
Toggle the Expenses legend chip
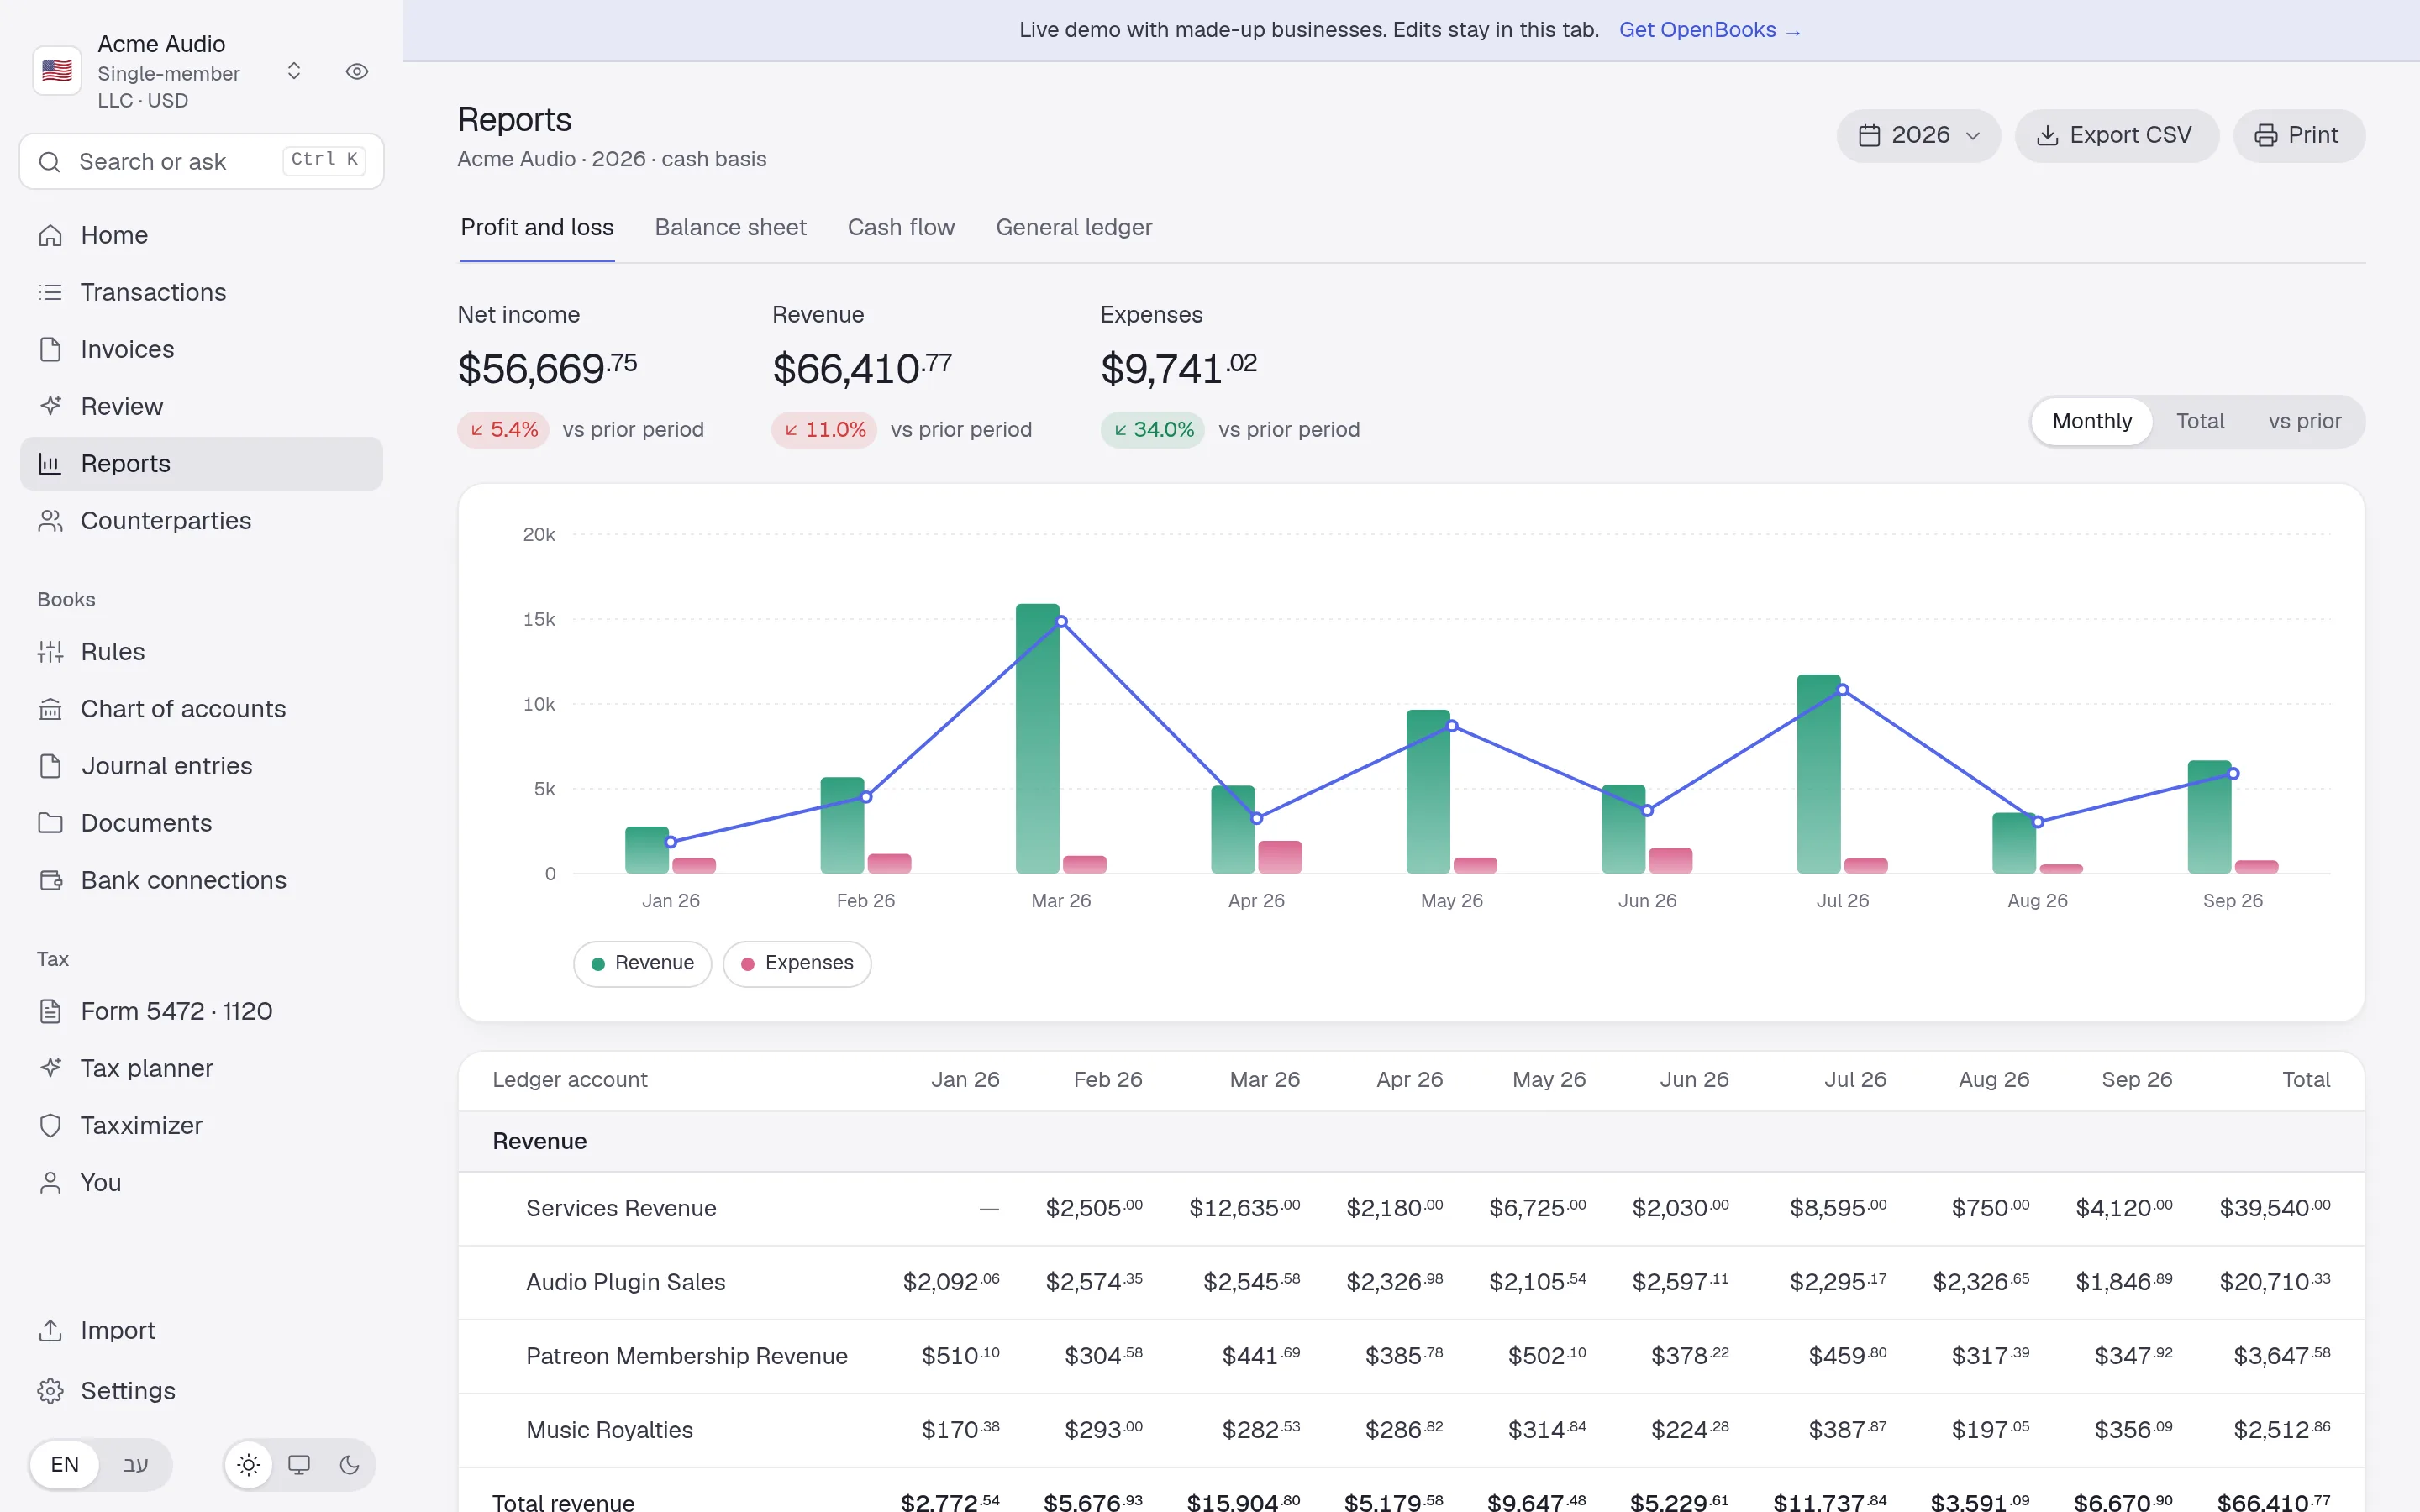[x=797, y=963]
